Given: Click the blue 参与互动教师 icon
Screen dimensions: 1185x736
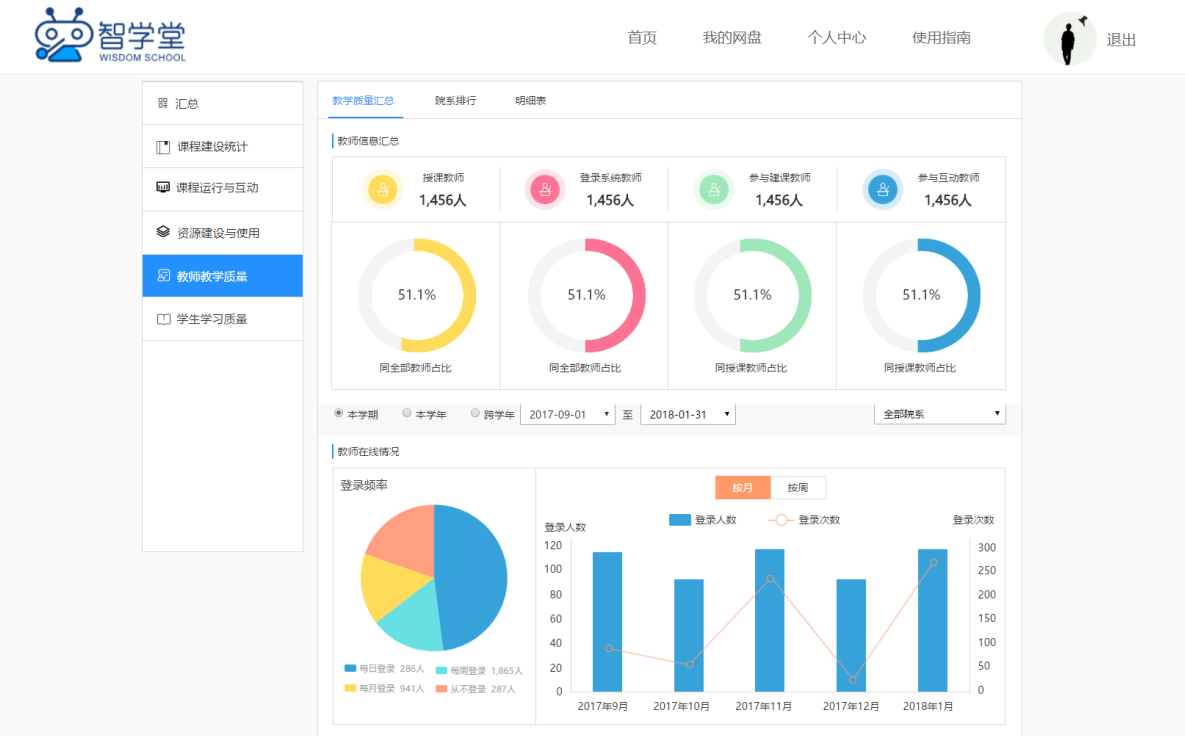Looking at the screenshot, I should [x=882, y=189].
